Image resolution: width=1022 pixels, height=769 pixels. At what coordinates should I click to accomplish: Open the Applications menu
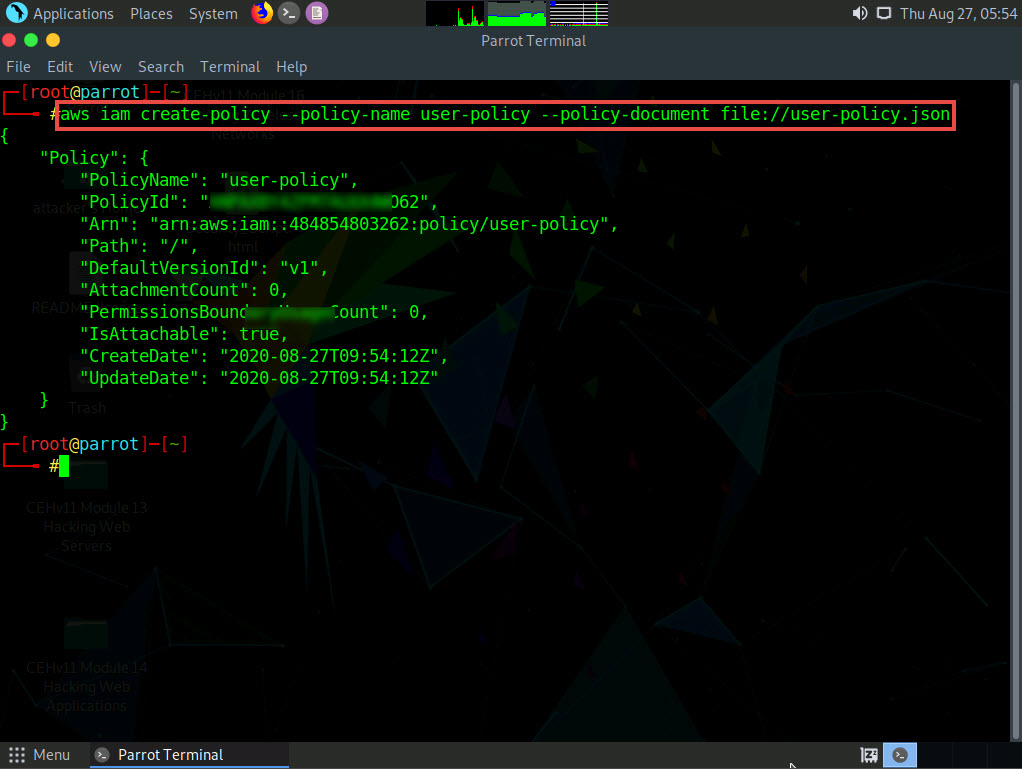click(x=73, y=14)
